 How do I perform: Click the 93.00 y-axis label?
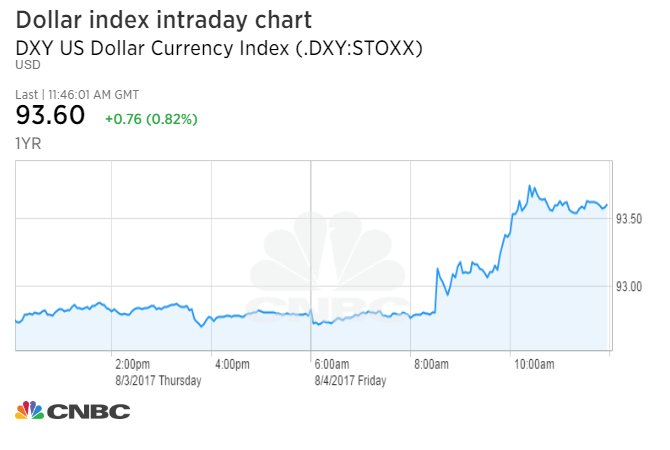(634, 288)
